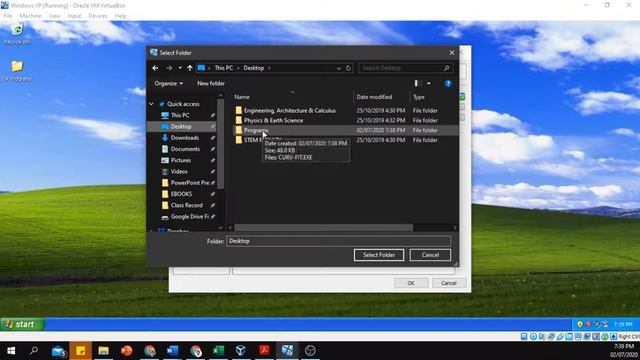Click OK in the background dialog
Viewport: 640px width, 360px height.
coord(411,283)
